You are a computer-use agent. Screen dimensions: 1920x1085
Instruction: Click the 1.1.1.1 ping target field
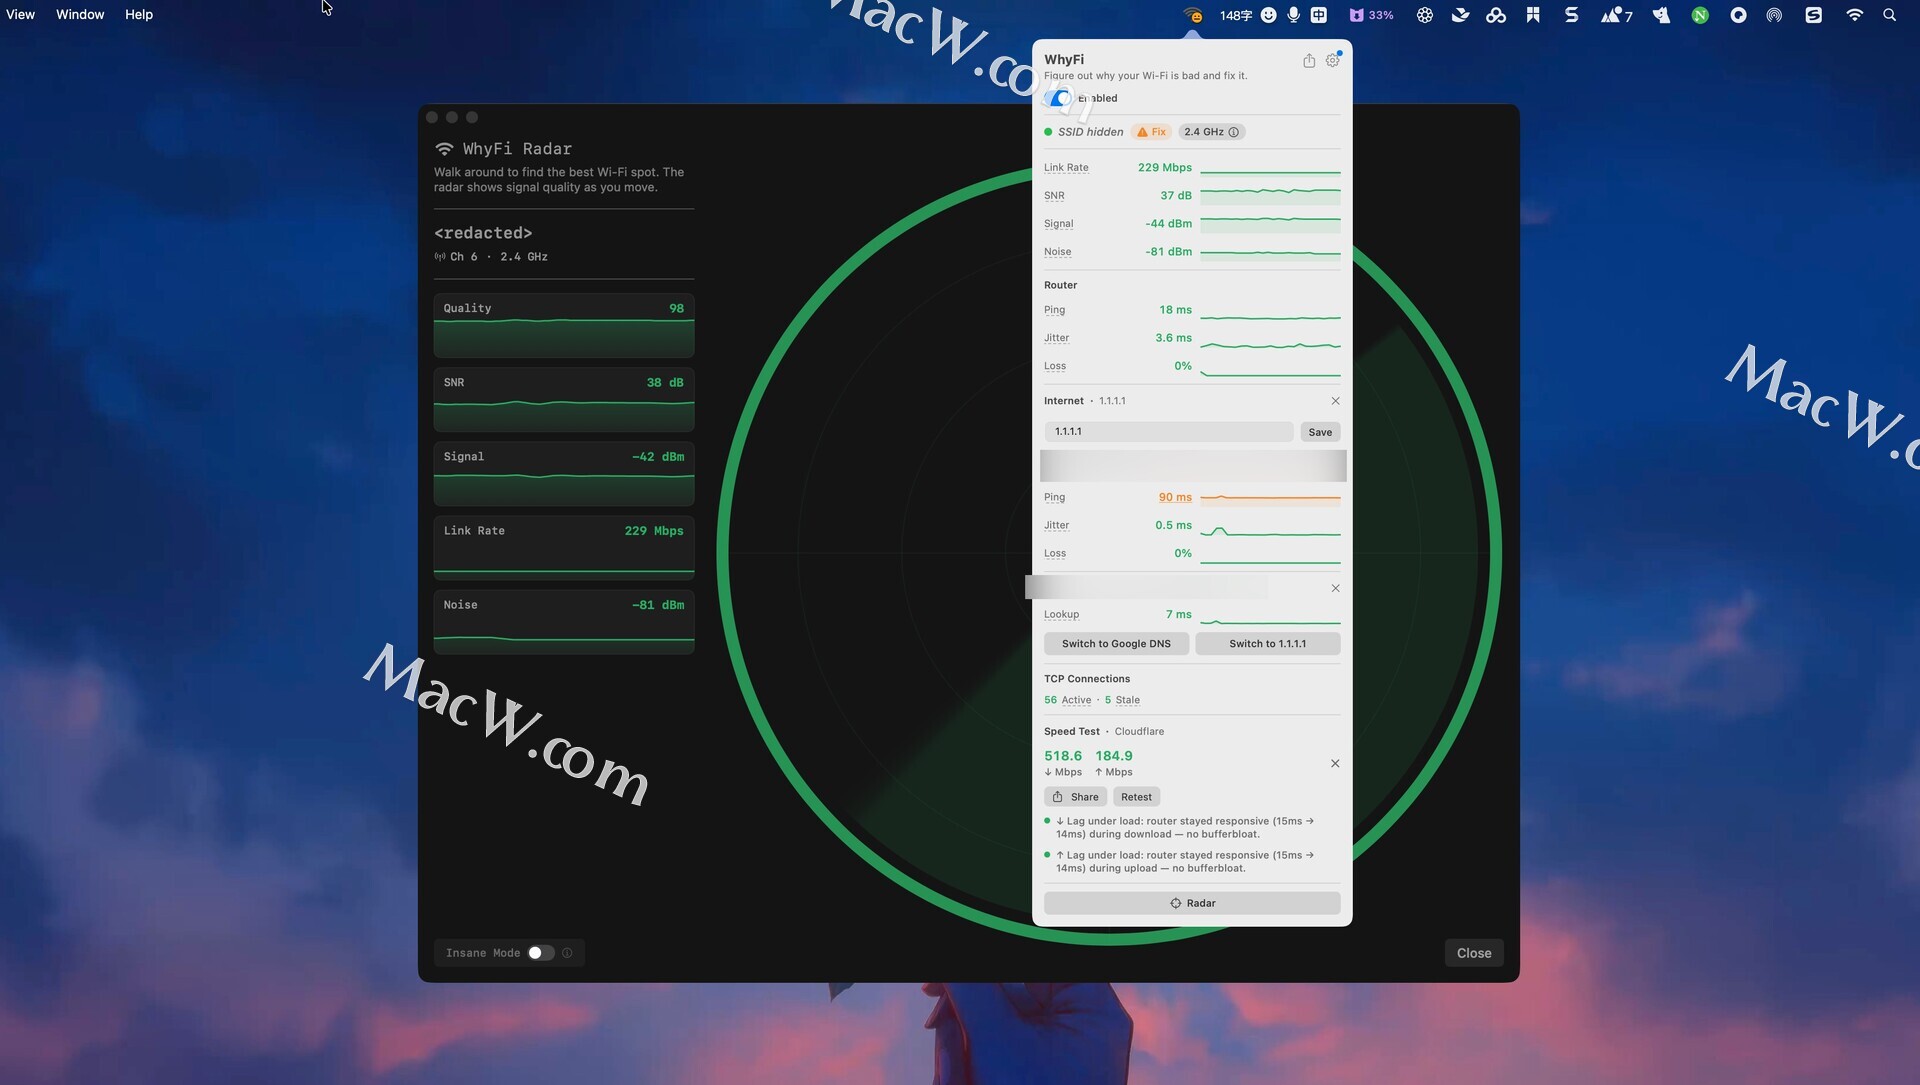point(1168,432)
